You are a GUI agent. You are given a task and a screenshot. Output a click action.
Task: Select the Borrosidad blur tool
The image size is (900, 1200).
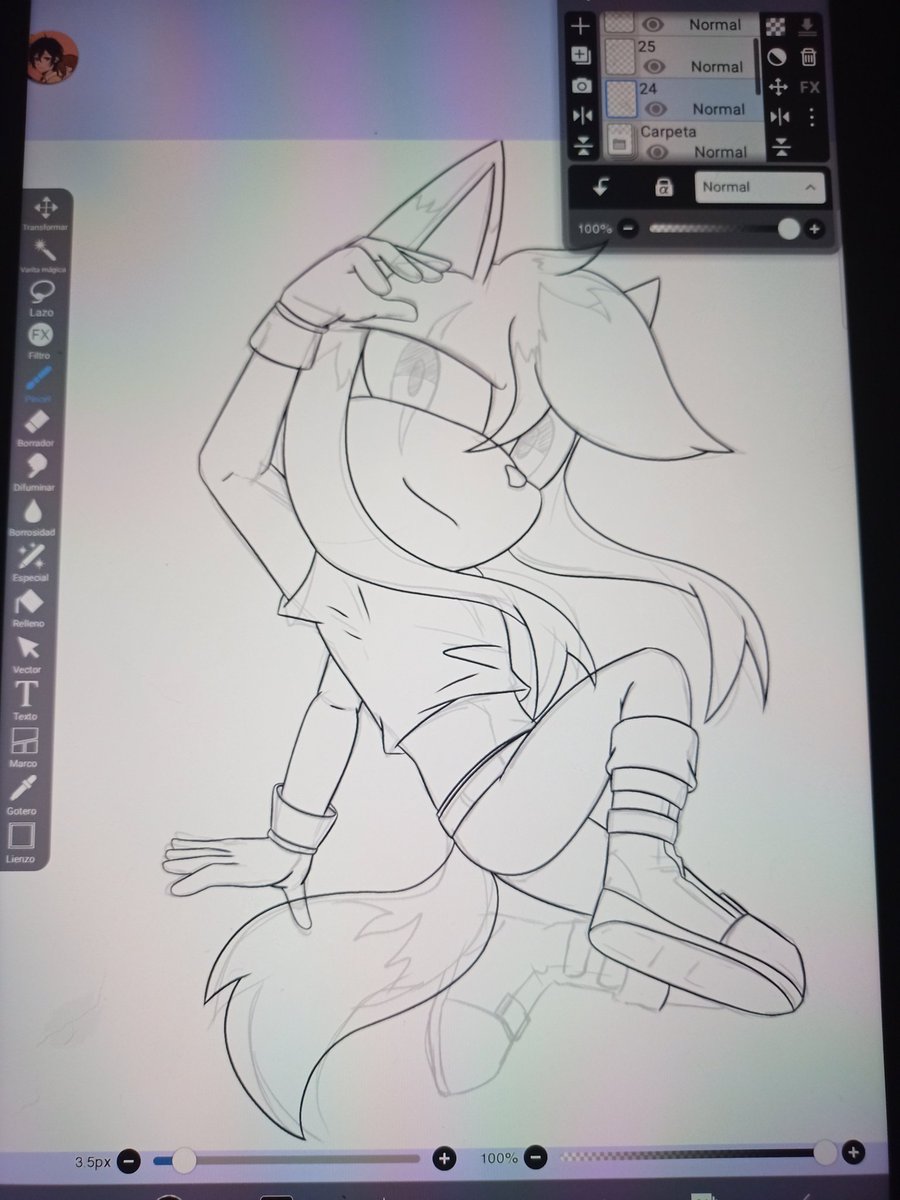tap(34, 517)
